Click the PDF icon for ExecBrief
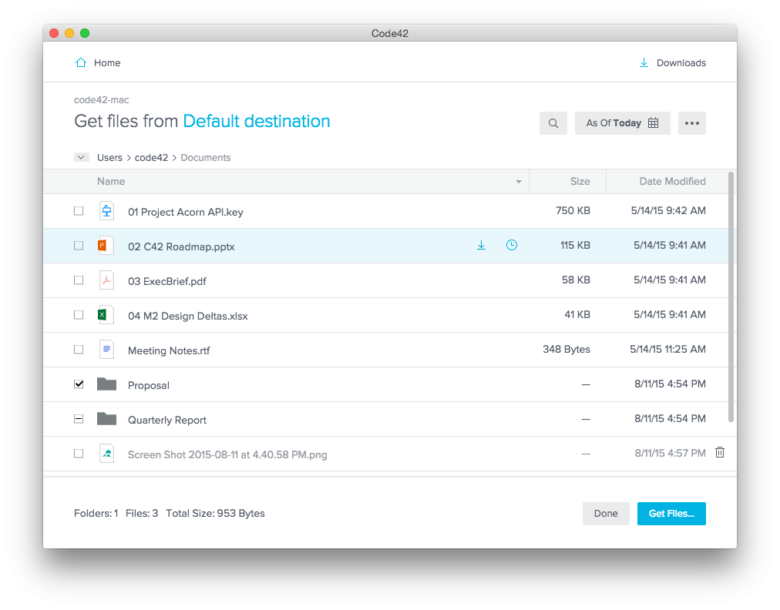Screen dimensions: 780x610 coord(106,280)
